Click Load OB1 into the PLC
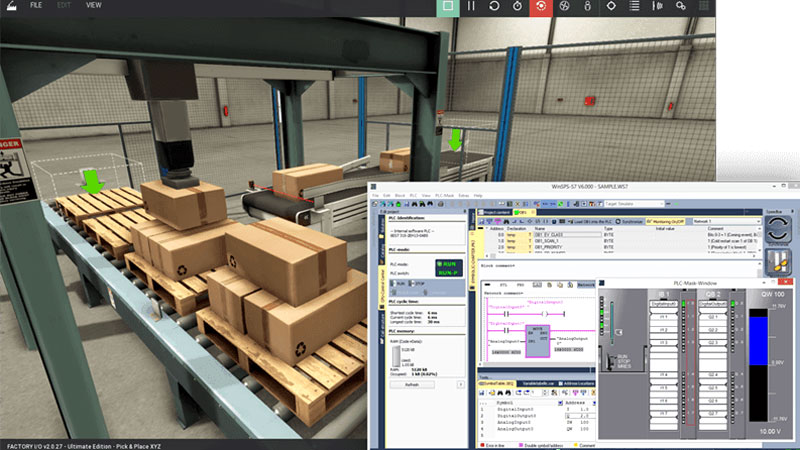Screen dimensions: 800x450 click(589, 221)
